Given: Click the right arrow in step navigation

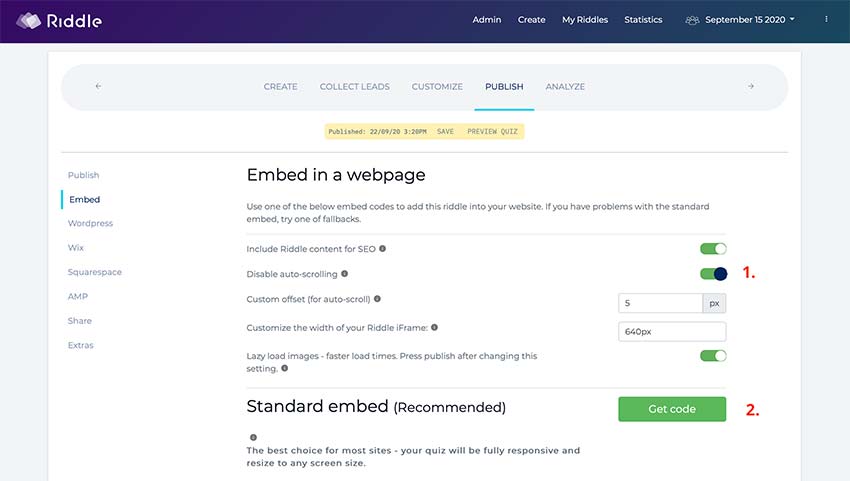Looking at the screenshot, I should pyautogui.click(x=751, y=86).
